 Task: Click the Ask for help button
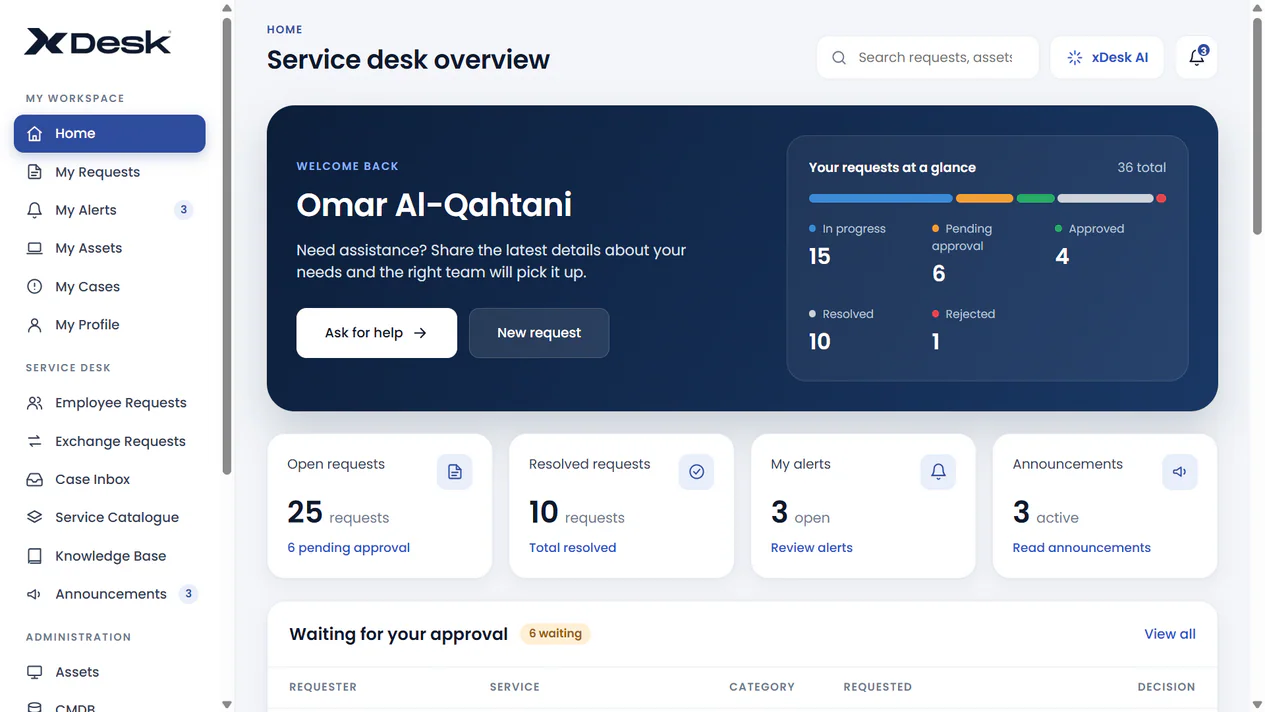click(377, 333)
